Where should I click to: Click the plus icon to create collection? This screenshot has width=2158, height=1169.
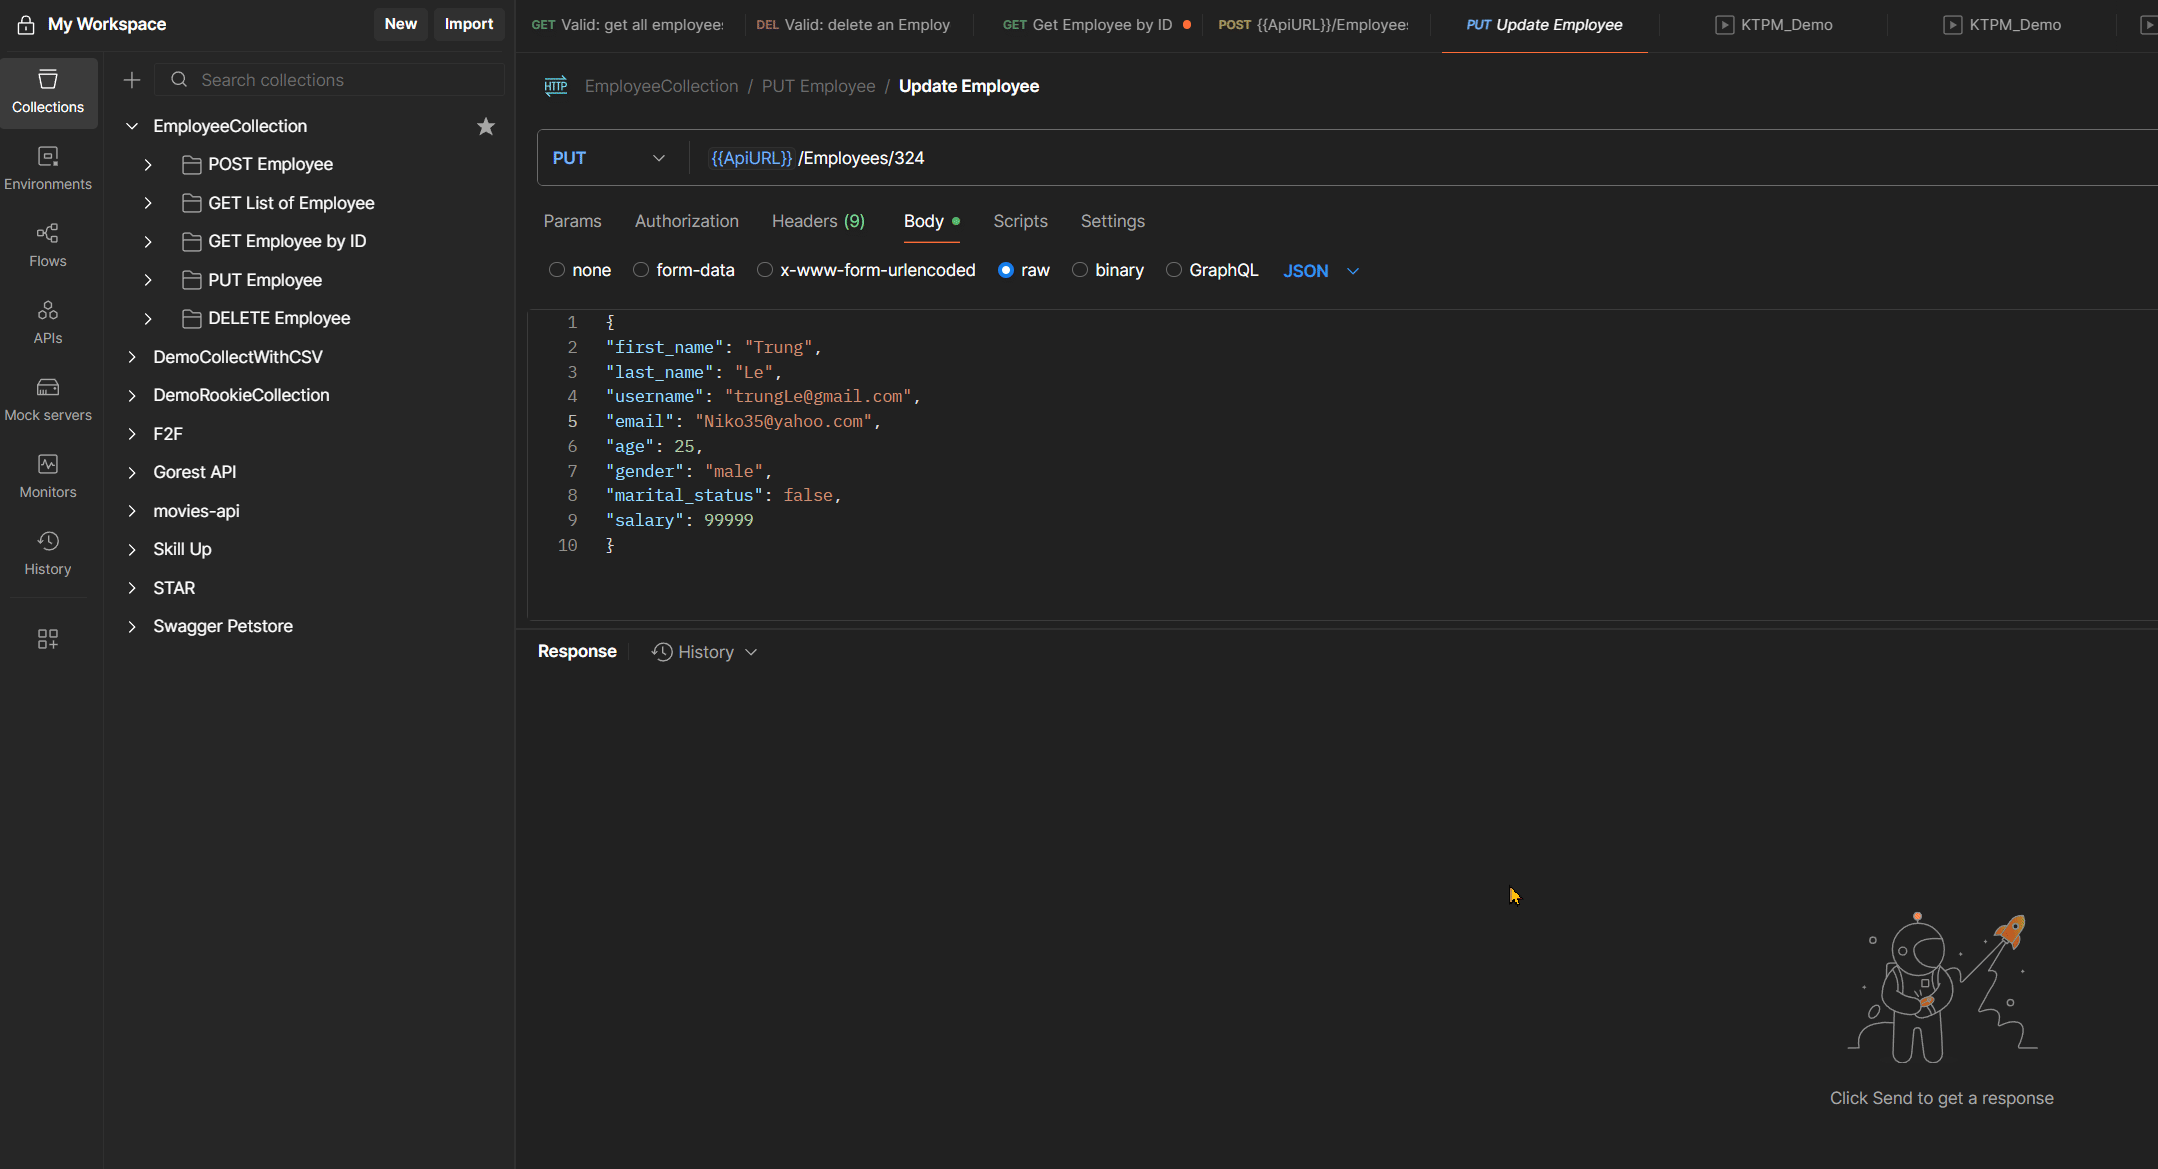(132, 80)
